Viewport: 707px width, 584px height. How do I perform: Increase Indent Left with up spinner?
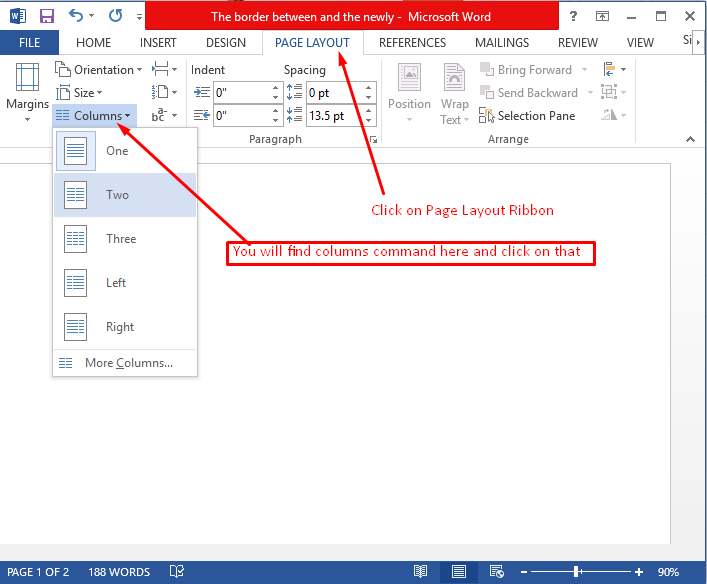pos(275,87)
